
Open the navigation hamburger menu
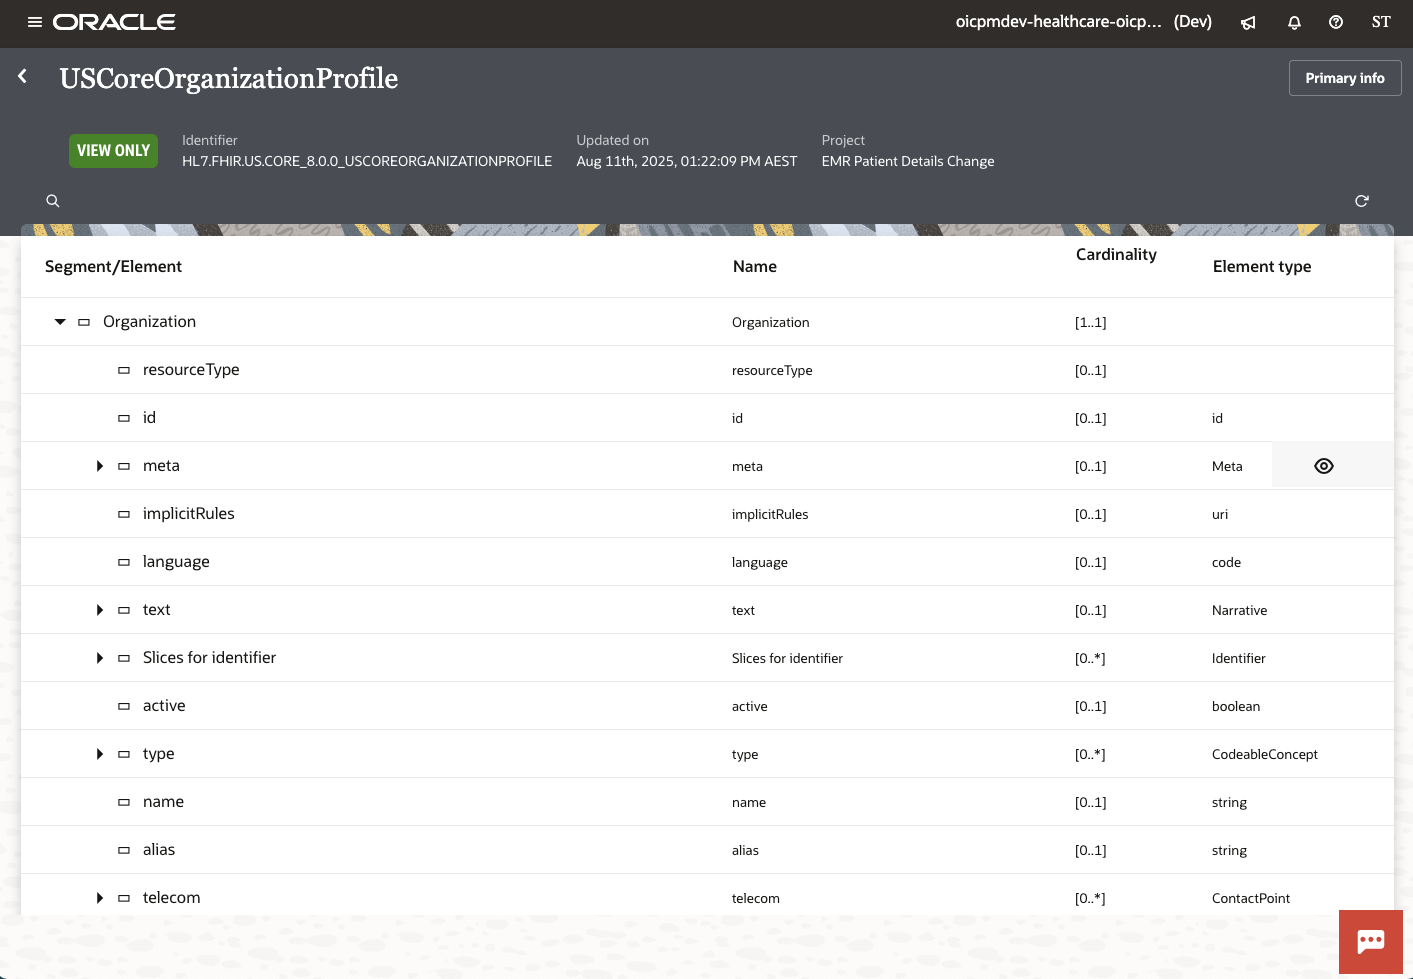click(x=36, y=21)
